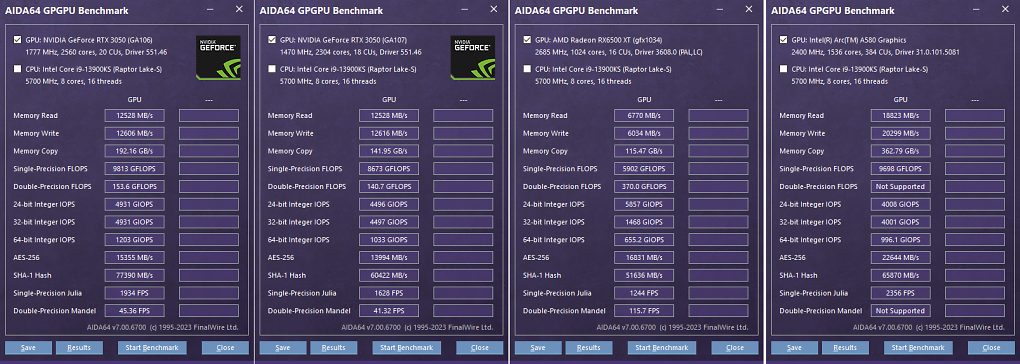The width and height of the screenshot is (1020, 364).
Task: Enable CPU checkbox in the Radeon RX6500 XT window
Action: click(527, 70)
